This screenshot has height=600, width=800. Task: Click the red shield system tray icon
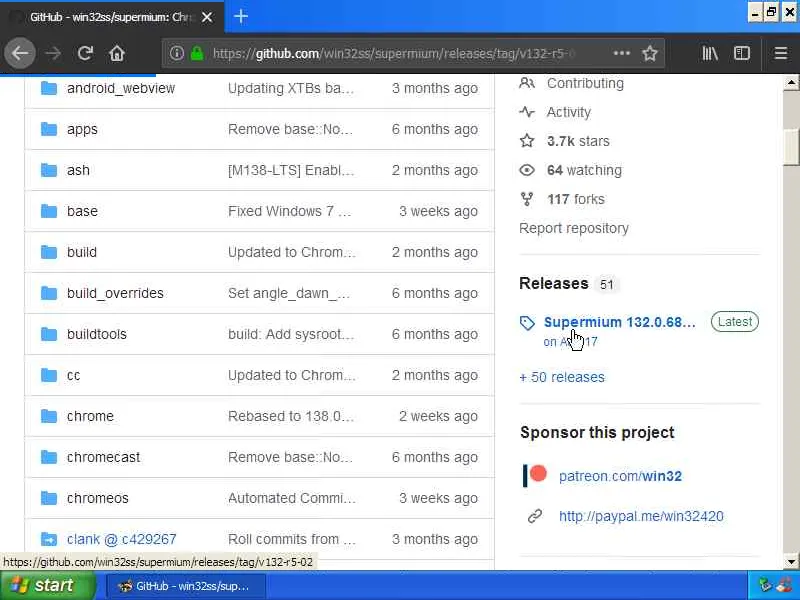(786, 586)
